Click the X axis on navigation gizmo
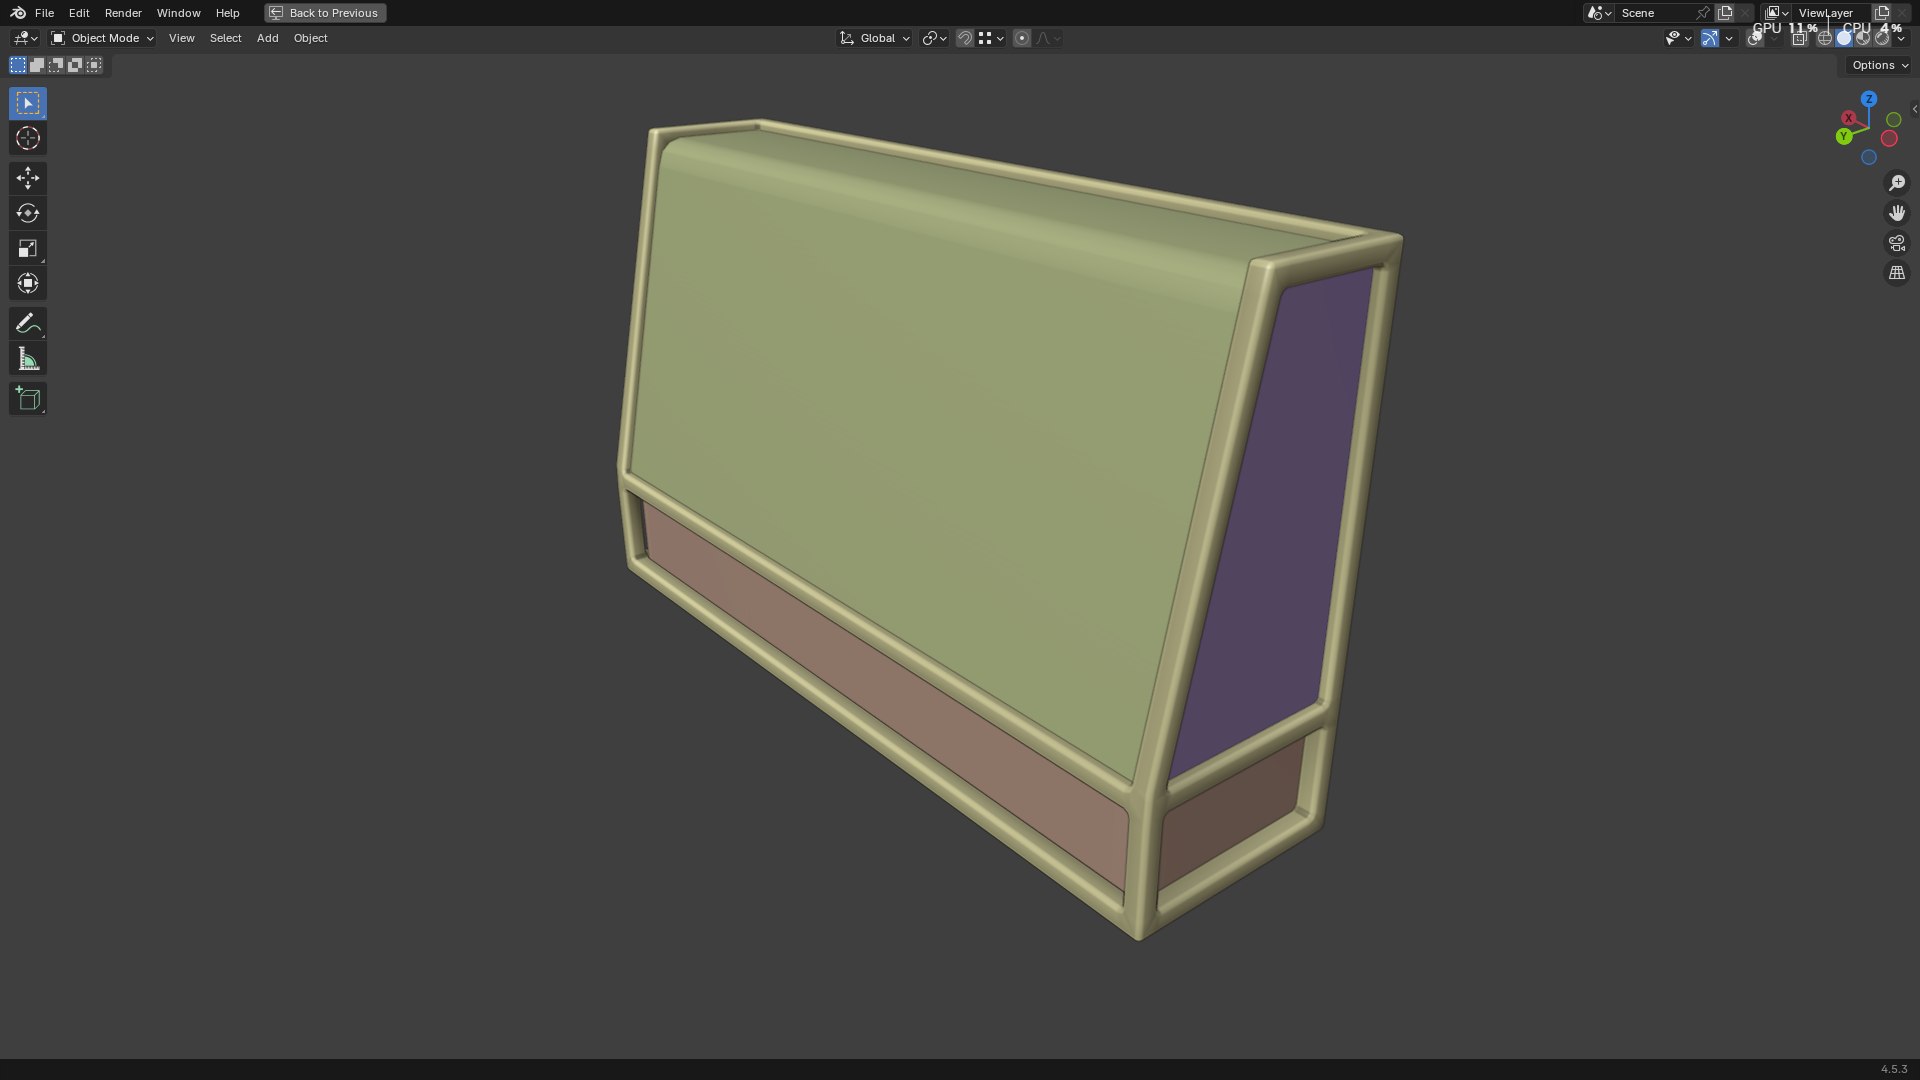The image size is (1920, 1080). tap(1849, 118)
